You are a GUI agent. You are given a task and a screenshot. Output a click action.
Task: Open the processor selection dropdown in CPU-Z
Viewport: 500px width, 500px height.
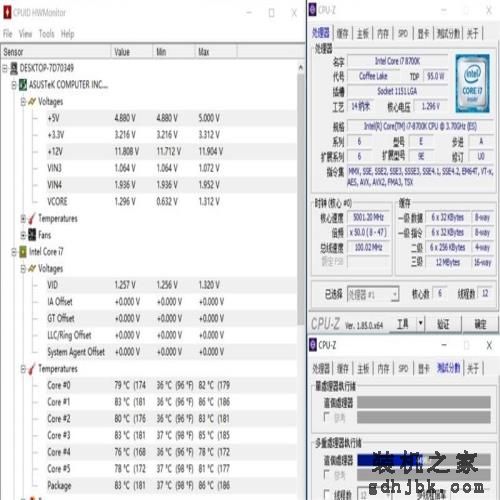click(395, 294)
